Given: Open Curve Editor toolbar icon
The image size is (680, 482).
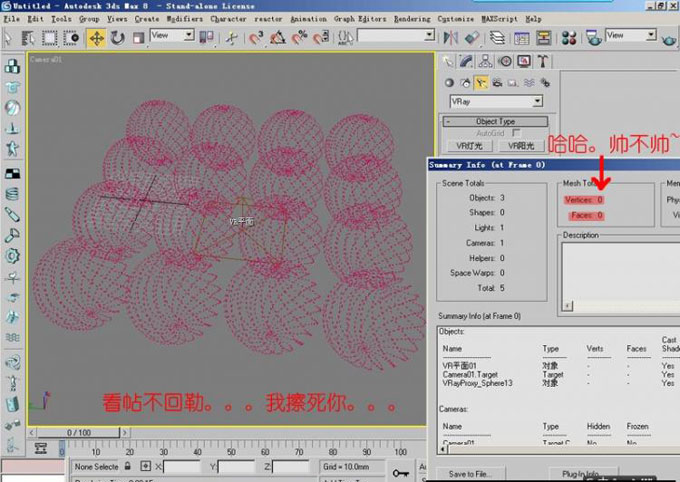Looking at the screenshot, I should [522, 38].
